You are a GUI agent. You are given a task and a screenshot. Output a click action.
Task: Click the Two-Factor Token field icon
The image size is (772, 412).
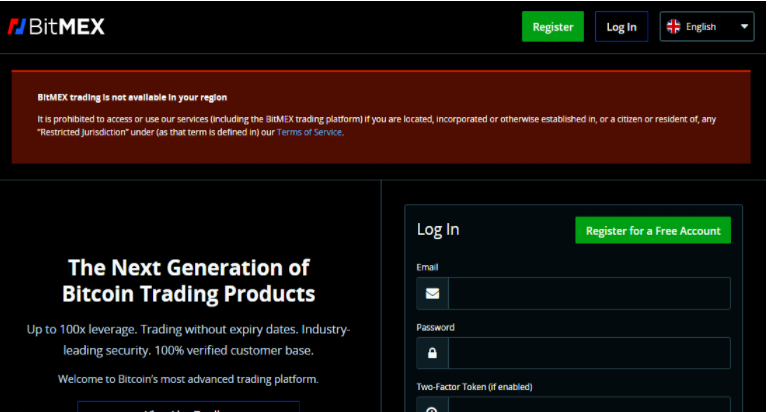(432, 408)
